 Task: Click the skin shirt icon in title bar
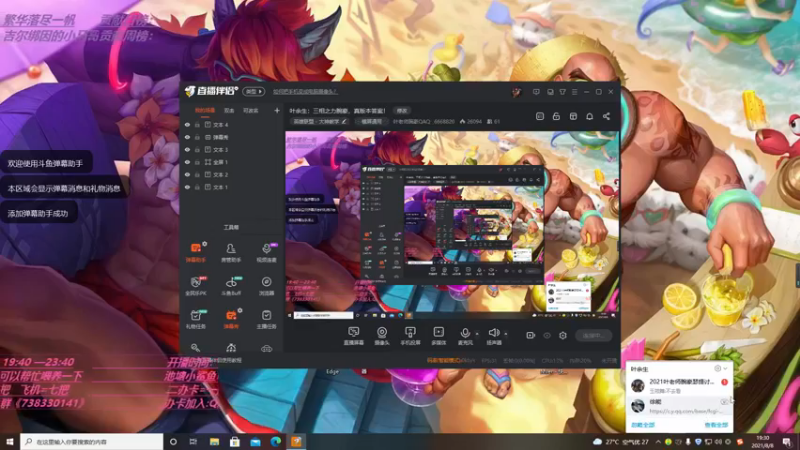(x=562, y=92)
